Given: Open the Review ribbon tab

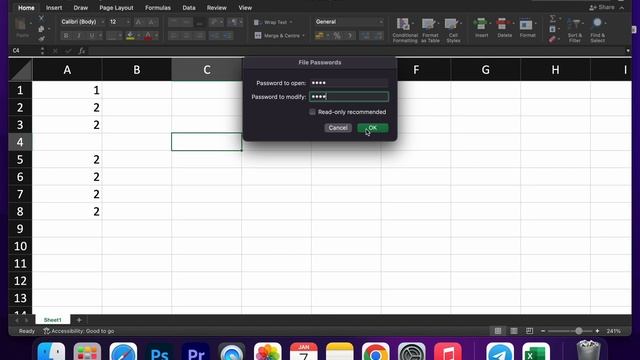Looking at the screenshot, I should 216,8.
